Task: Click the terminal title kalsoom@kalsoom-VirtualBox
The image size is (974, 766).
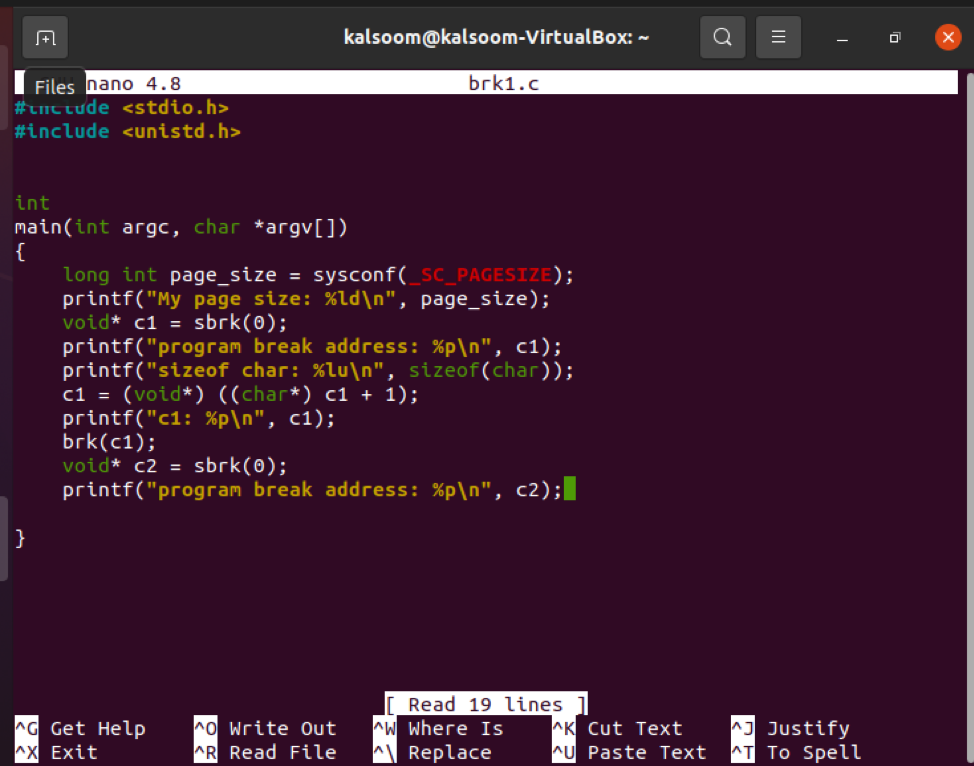Action: pos(496,37)
